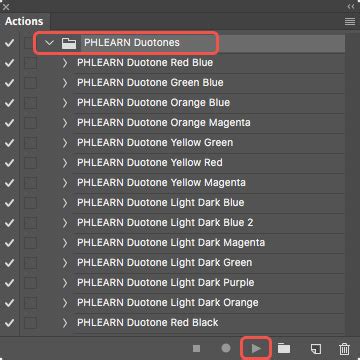
Task: Expand the Duotone Light Dark Blue action
Action: pyautogui.click(x=65, y=203)
